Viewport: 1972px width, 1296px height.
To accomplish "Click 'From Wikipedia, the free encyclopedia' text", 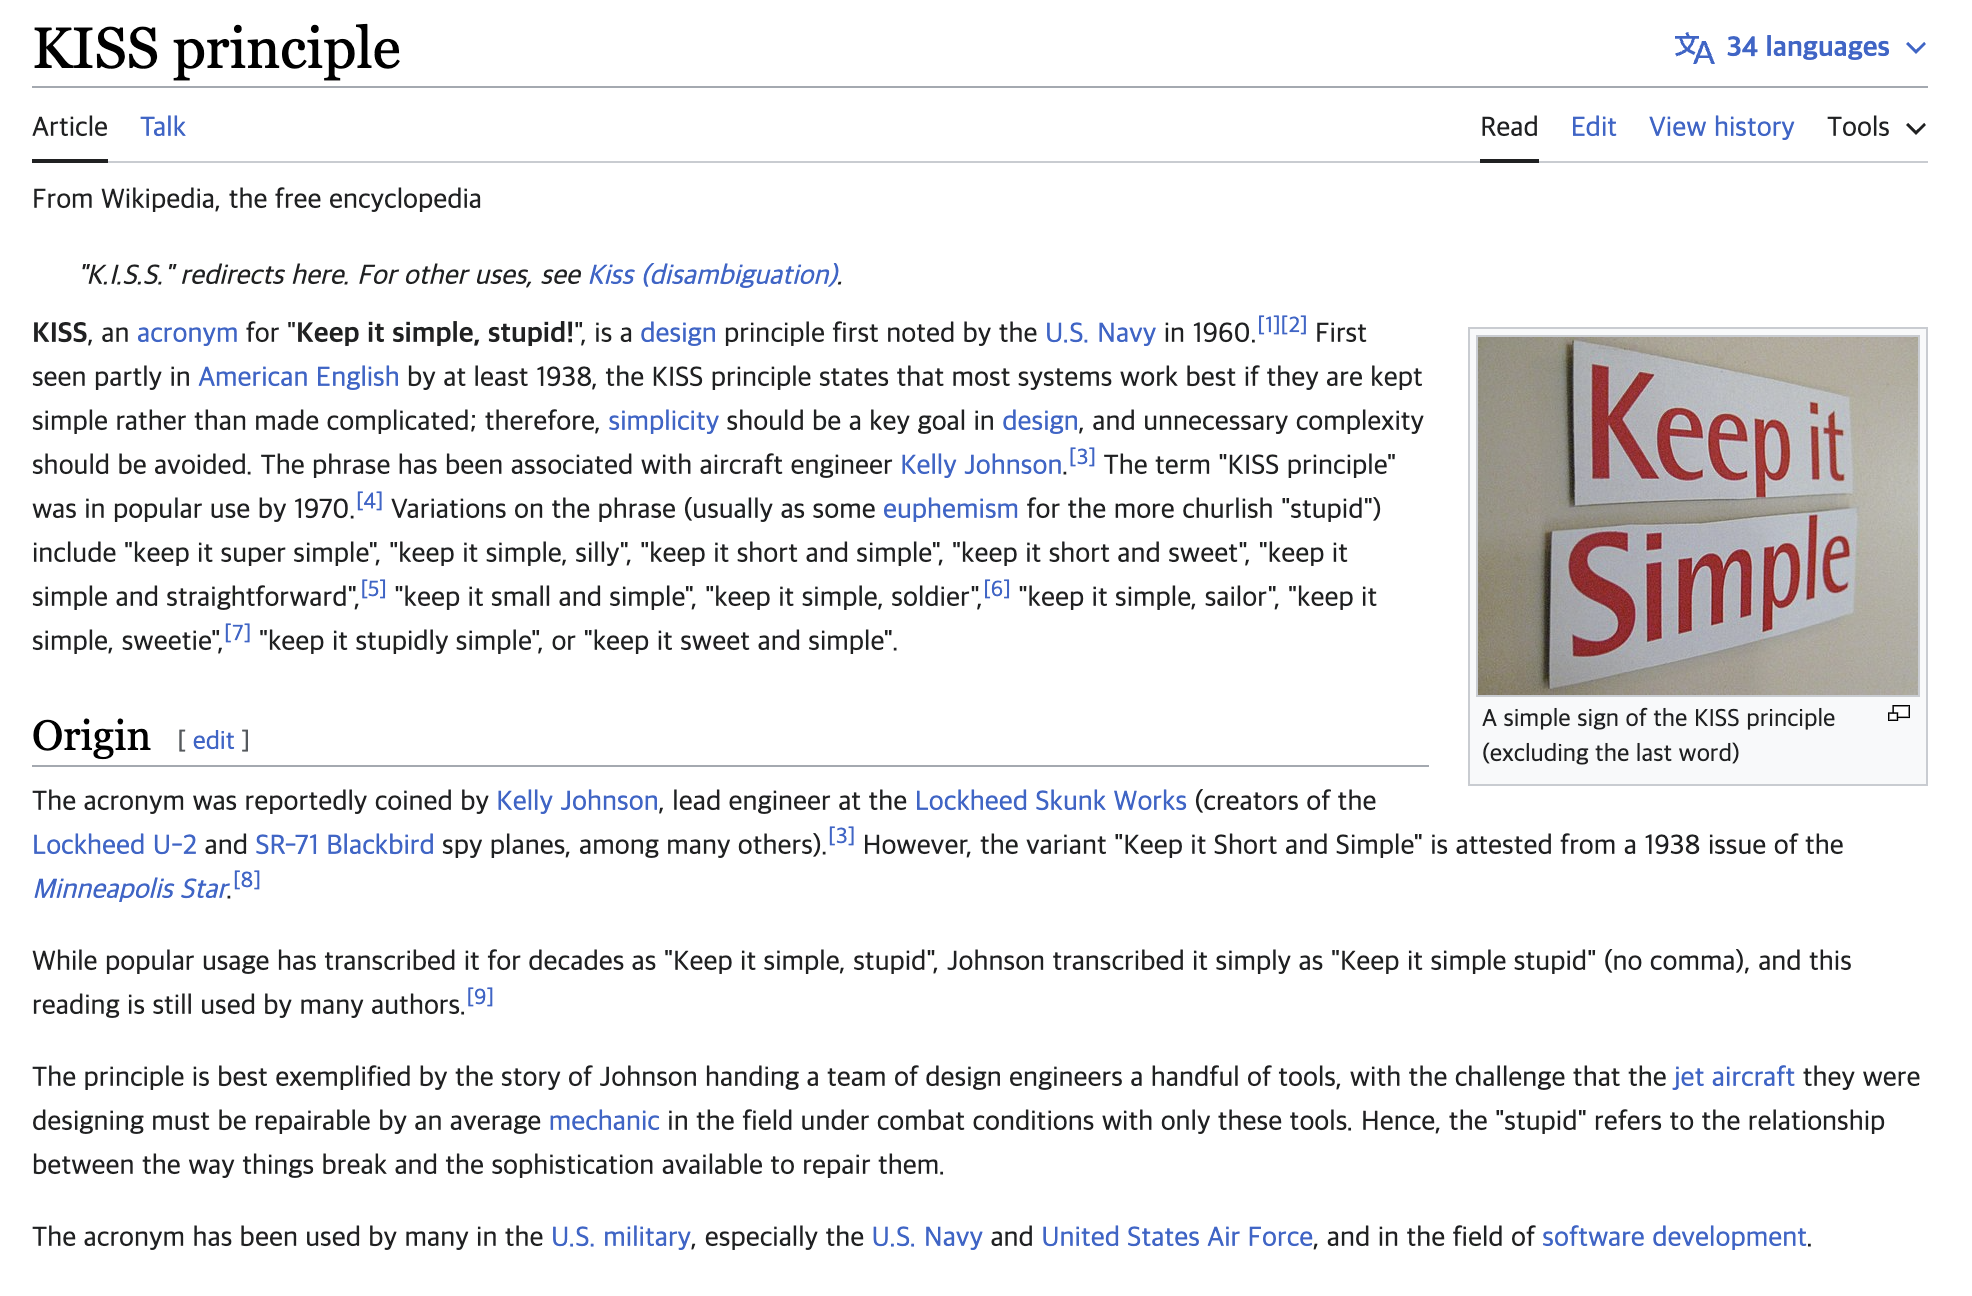I will click(x=256, y=199).
